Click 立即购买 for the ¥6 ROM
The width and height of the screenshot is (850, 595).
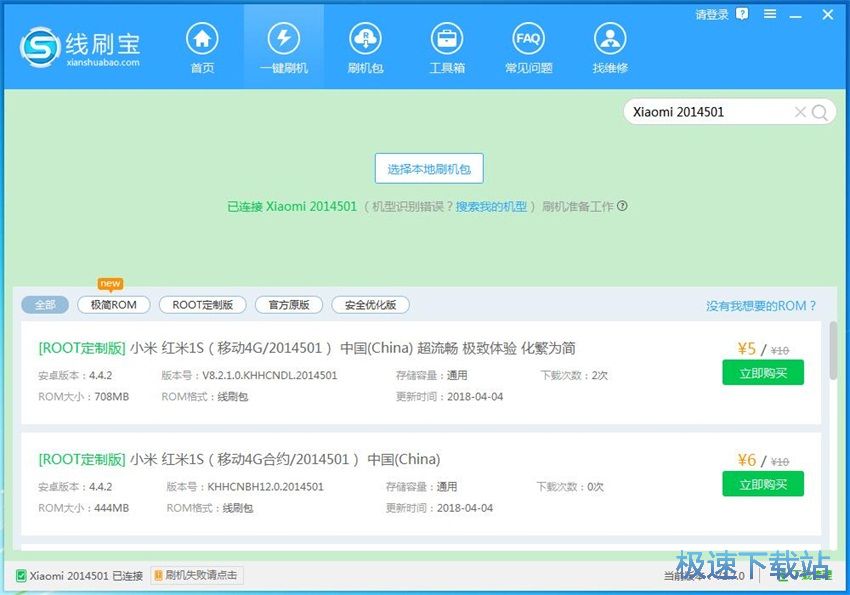pyautogui.click(x=763, y=484)
